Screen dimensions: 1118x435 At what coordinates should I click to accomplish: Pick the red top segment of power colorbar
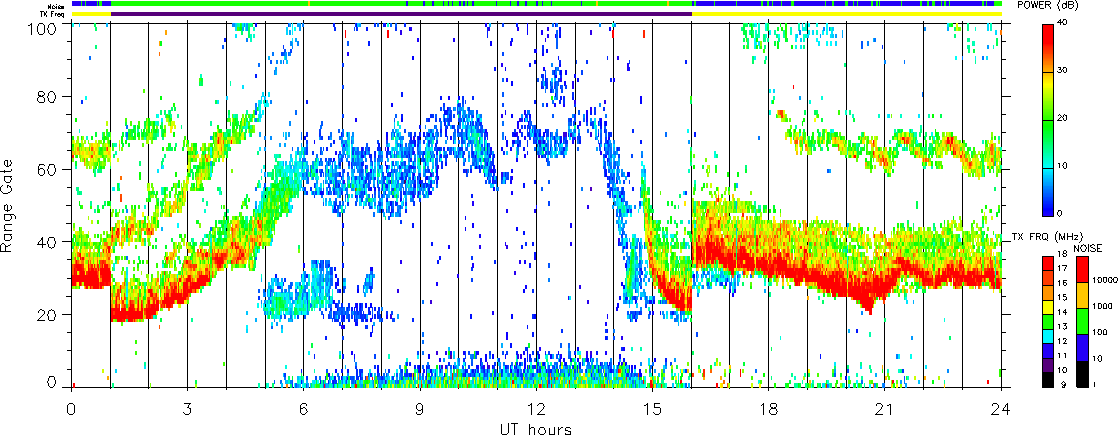tap(1048, 48)
